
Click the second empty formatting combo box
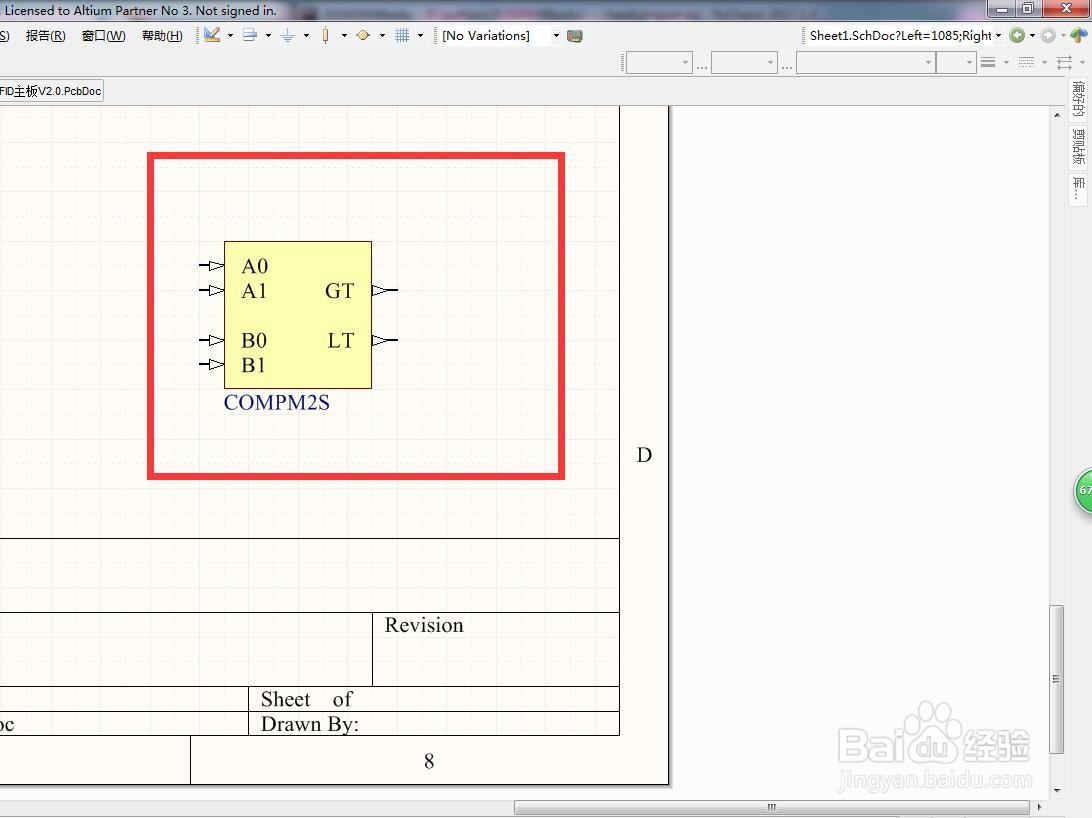(744, 63)
